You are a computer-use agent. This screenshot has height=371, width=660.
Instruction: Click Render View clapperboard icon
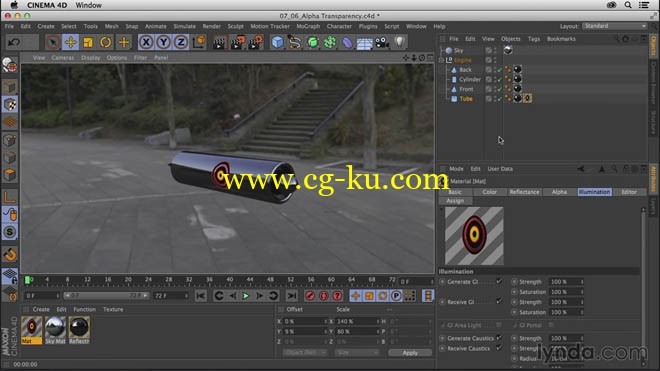pos(219,42)
